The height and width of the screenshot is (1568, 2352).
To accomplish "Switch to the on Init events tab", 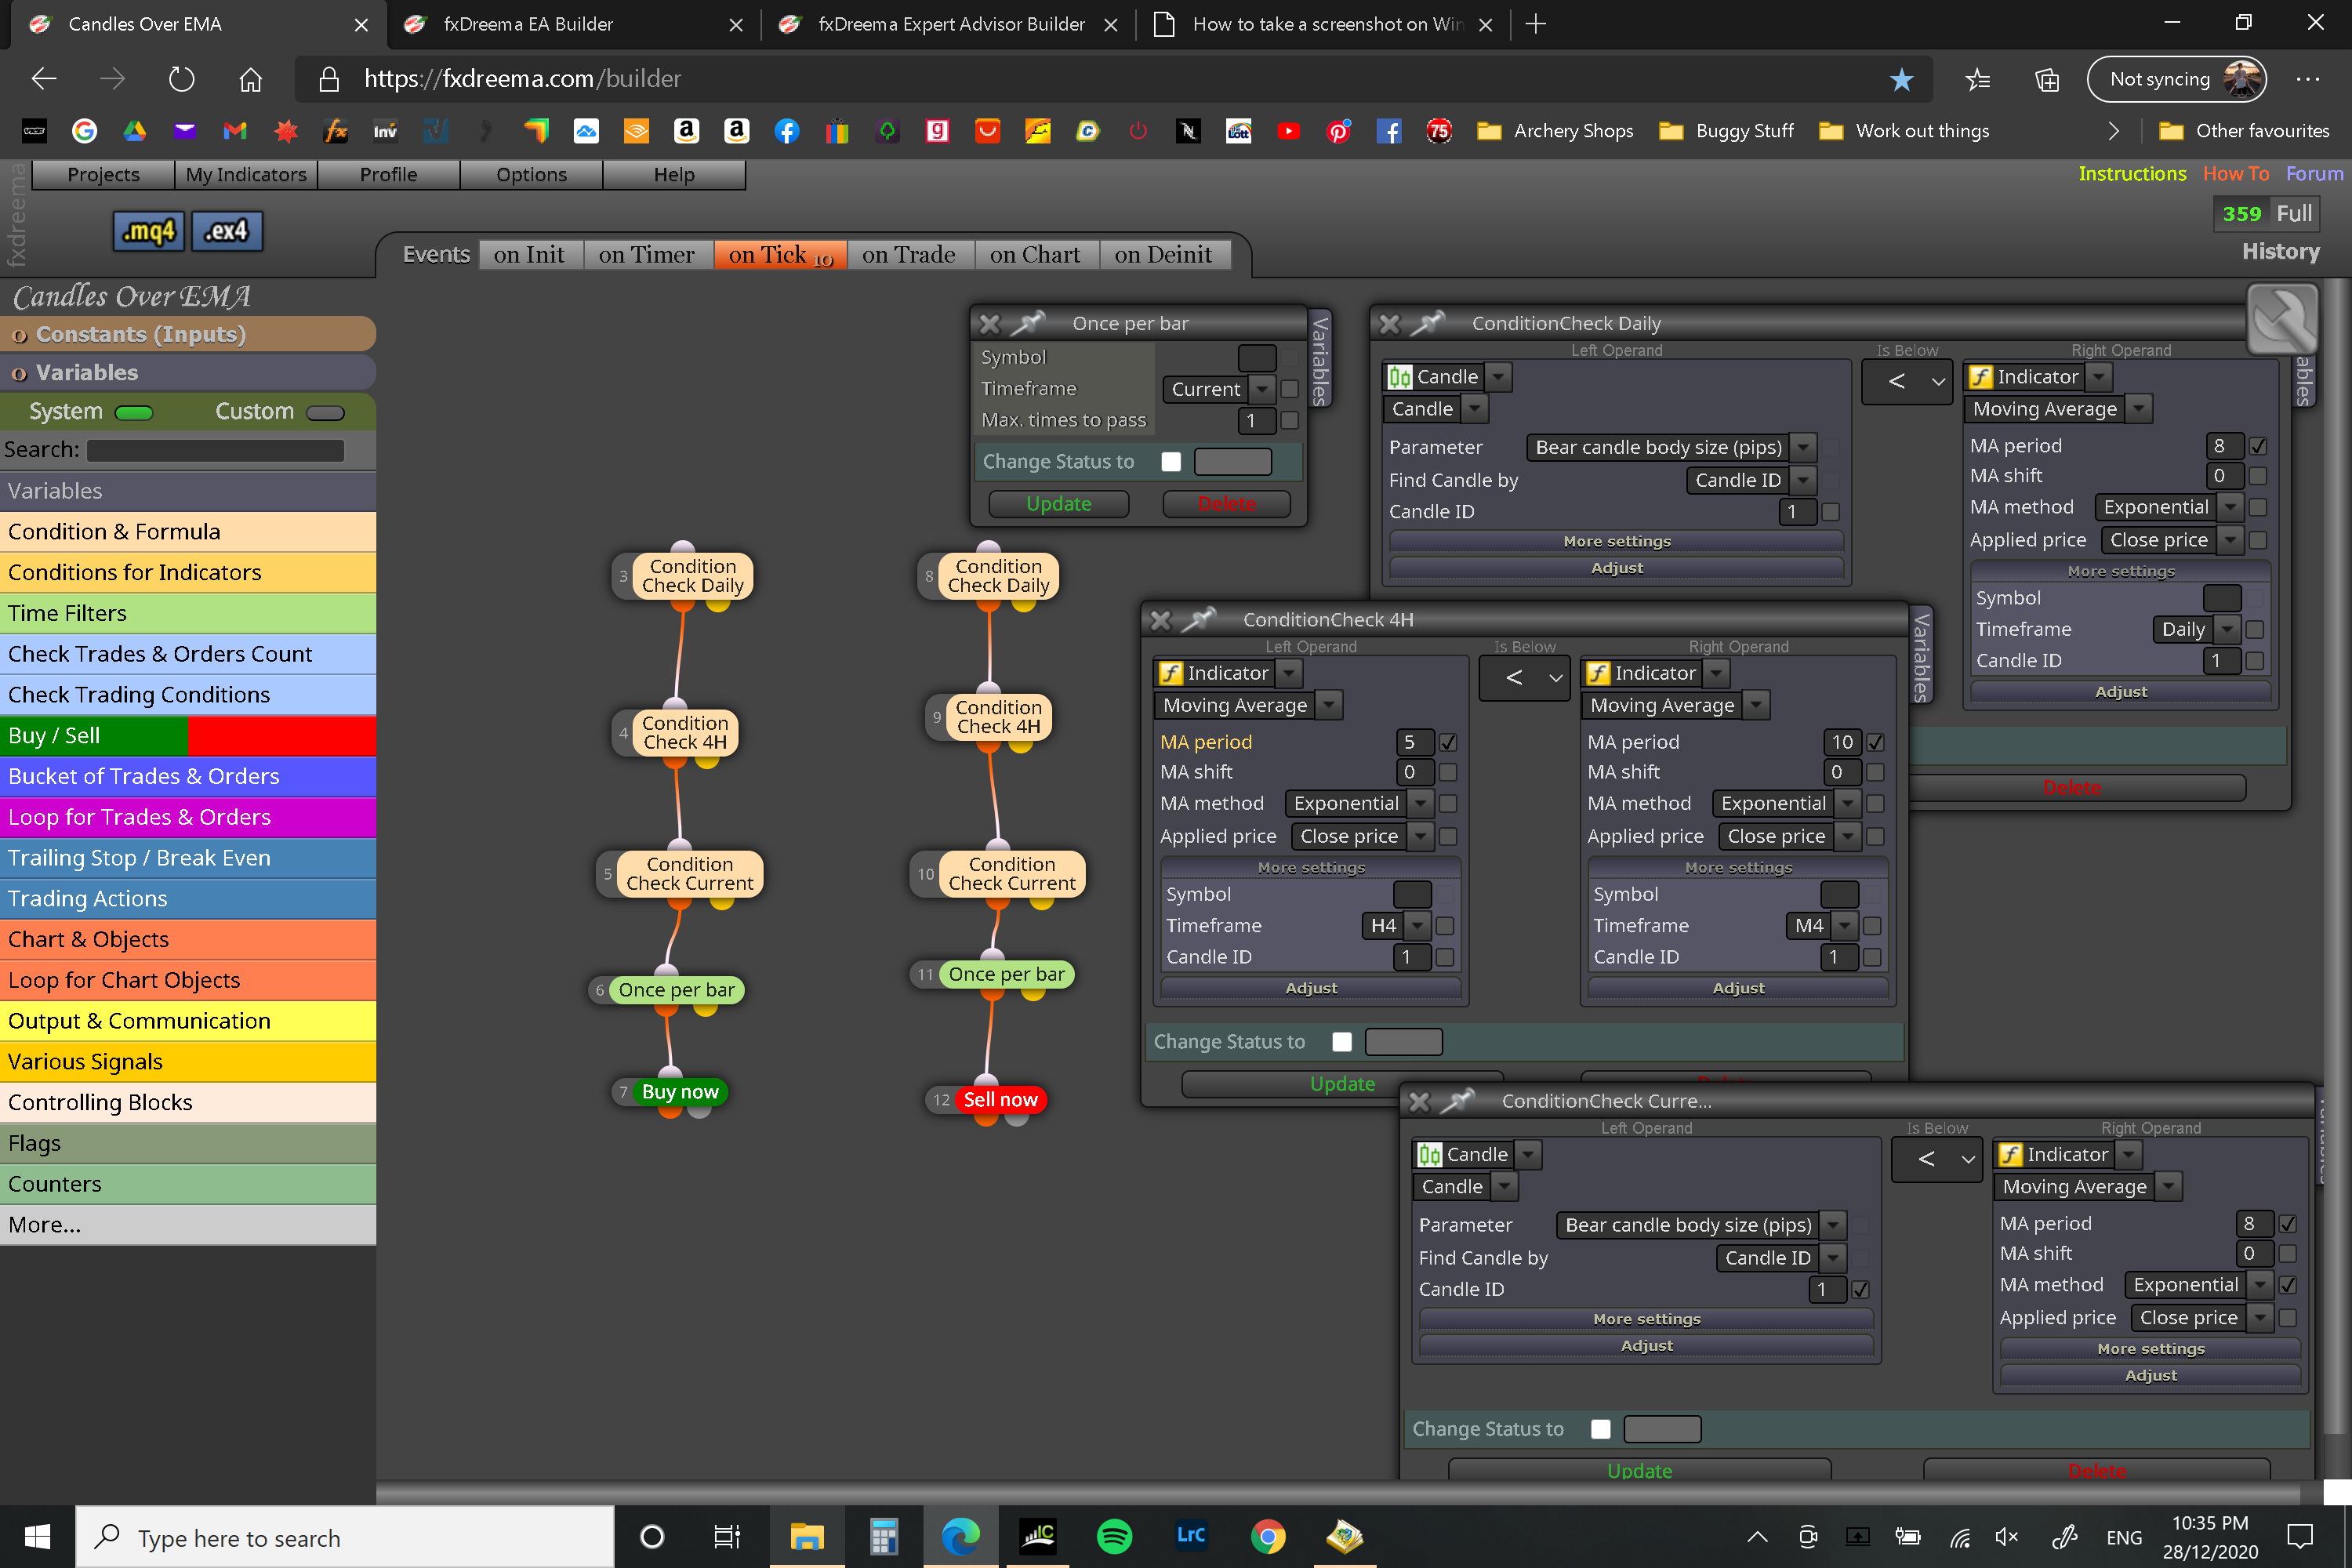I will point(529,255).
